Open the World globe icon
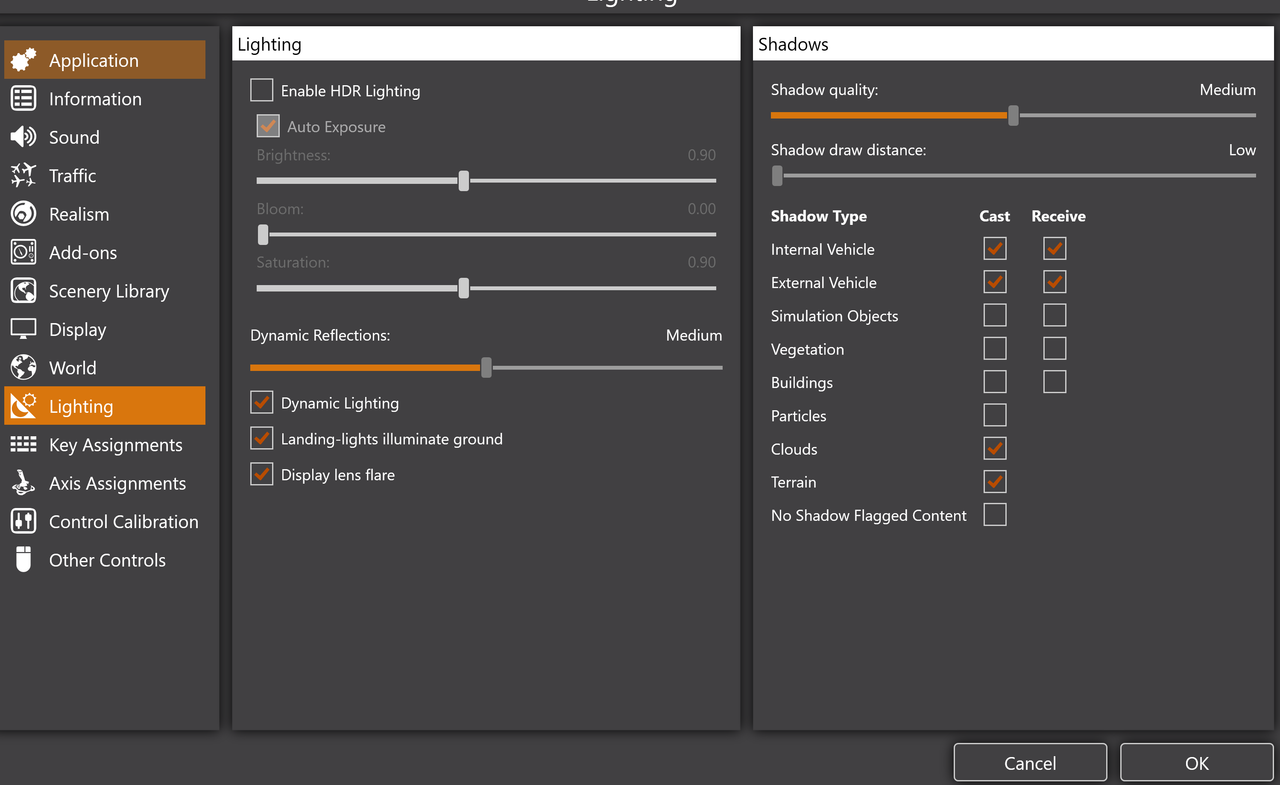 (23, 368)
